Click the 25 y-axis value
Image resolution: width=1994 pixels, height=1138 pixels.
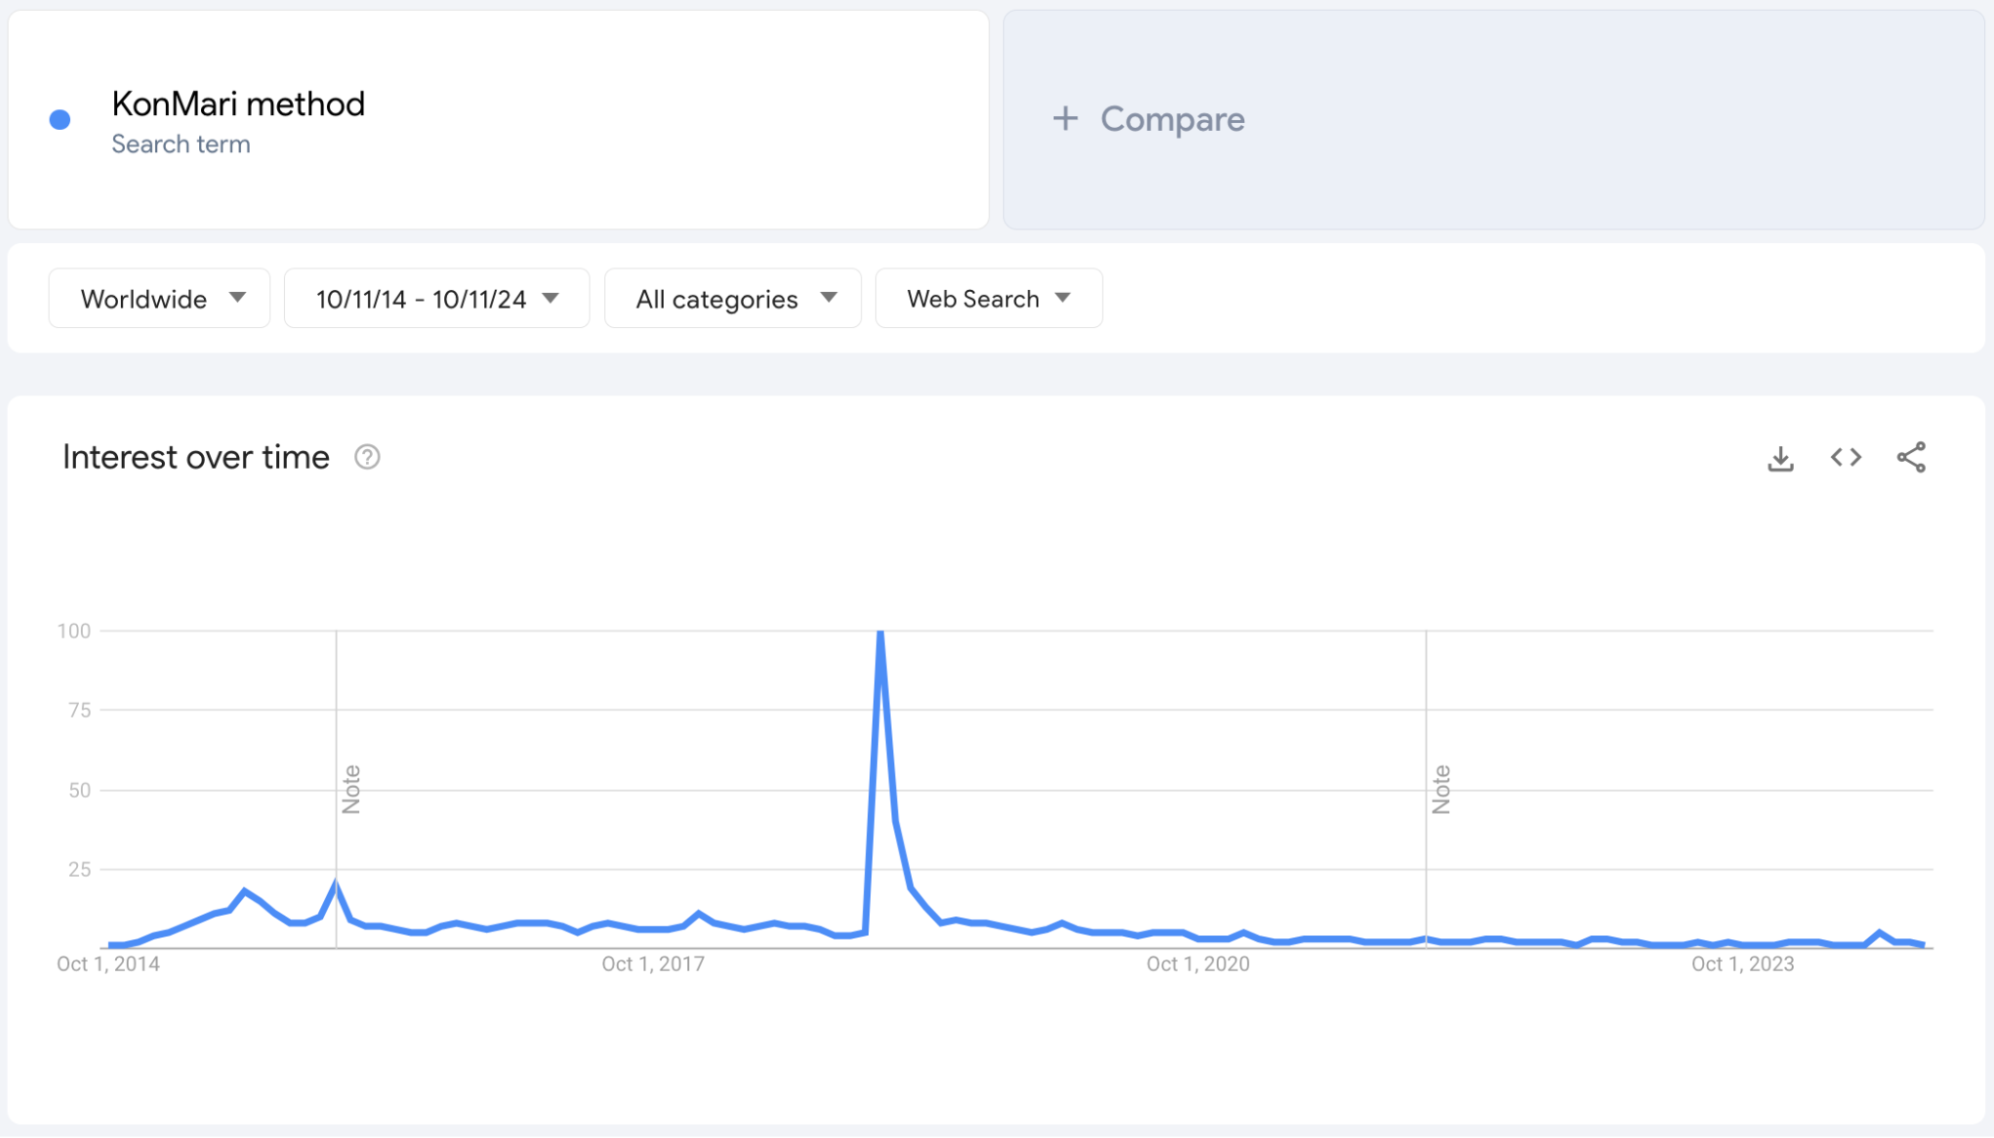[x=80, y=869]
